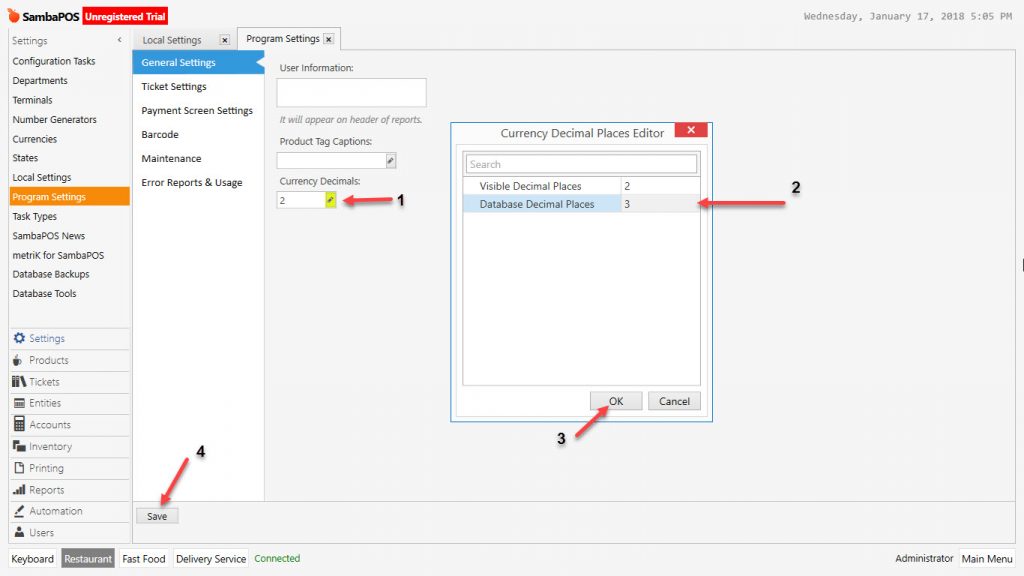Screen dimensions: 1024x576
Task: Edit the Database Decimal Places value
Action: 660,204
